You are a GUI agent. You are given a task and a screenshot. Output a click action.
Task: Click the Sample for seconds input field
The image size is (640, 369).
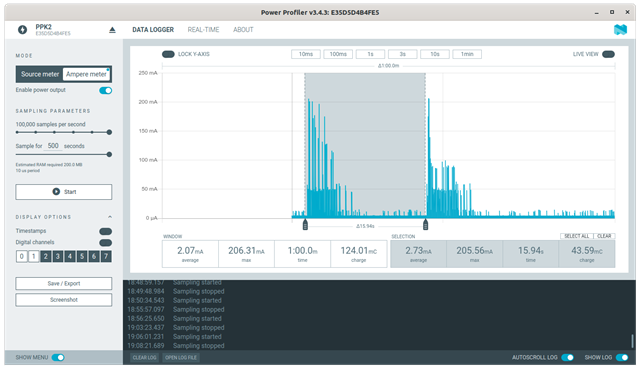click(x=53, y=146)
